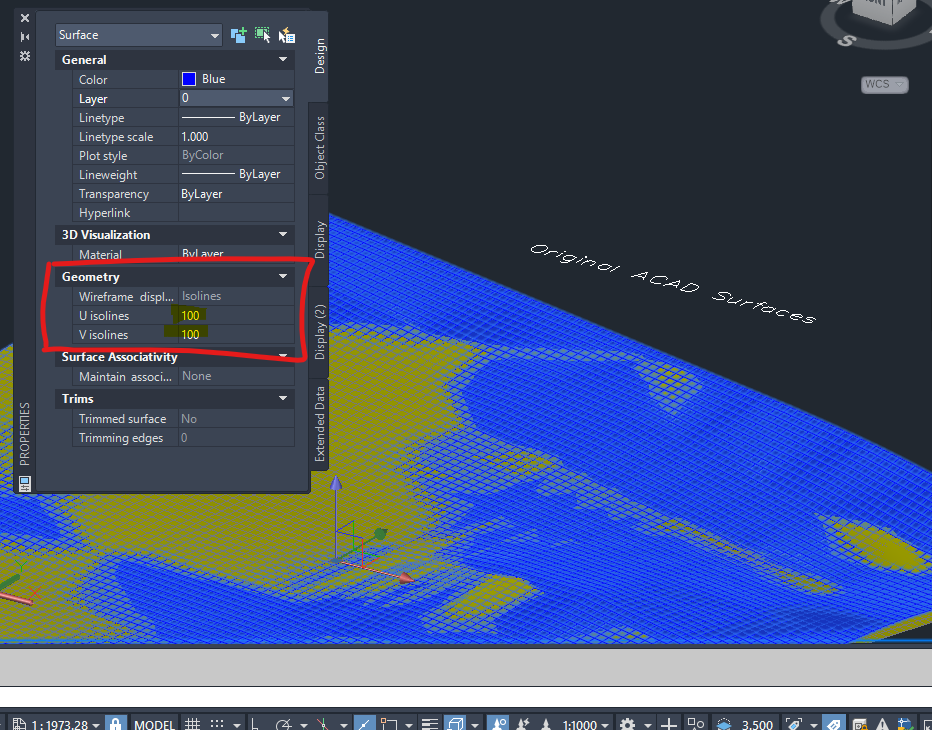
Task: Click the bracketed tag icon in status bar
Action: 794,723
